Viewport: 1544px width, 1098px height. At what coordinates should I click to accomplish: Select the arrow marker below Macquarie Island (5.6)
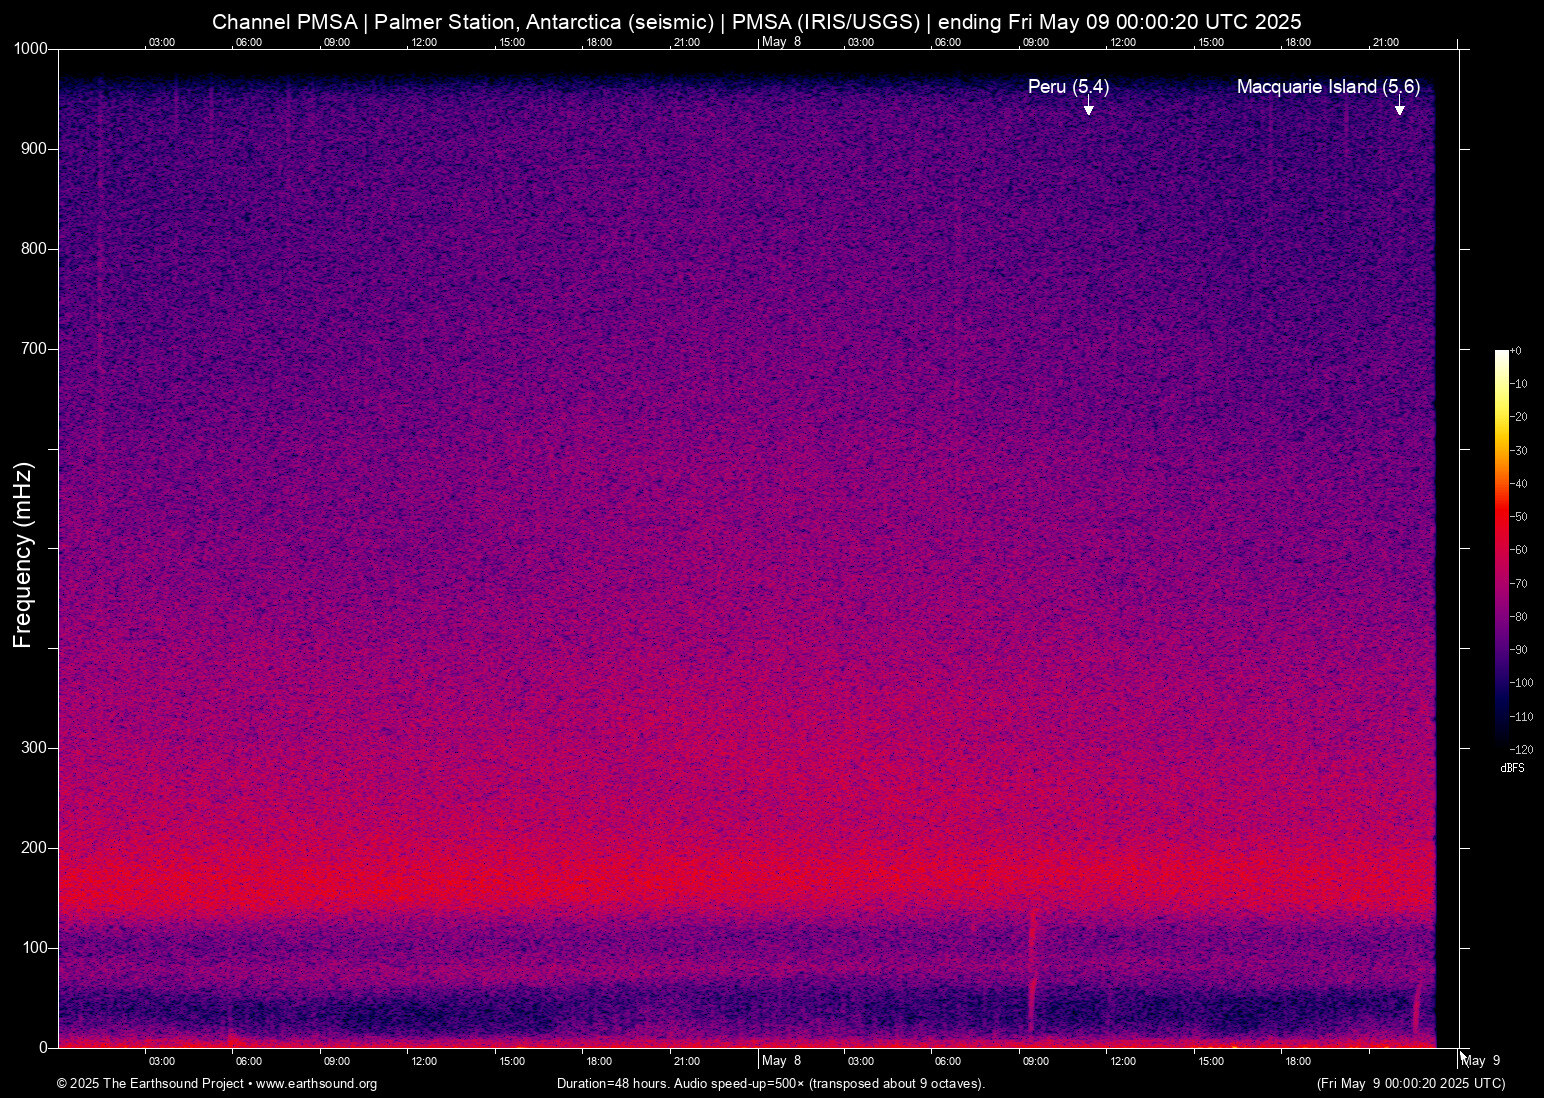coord(1400,106)
